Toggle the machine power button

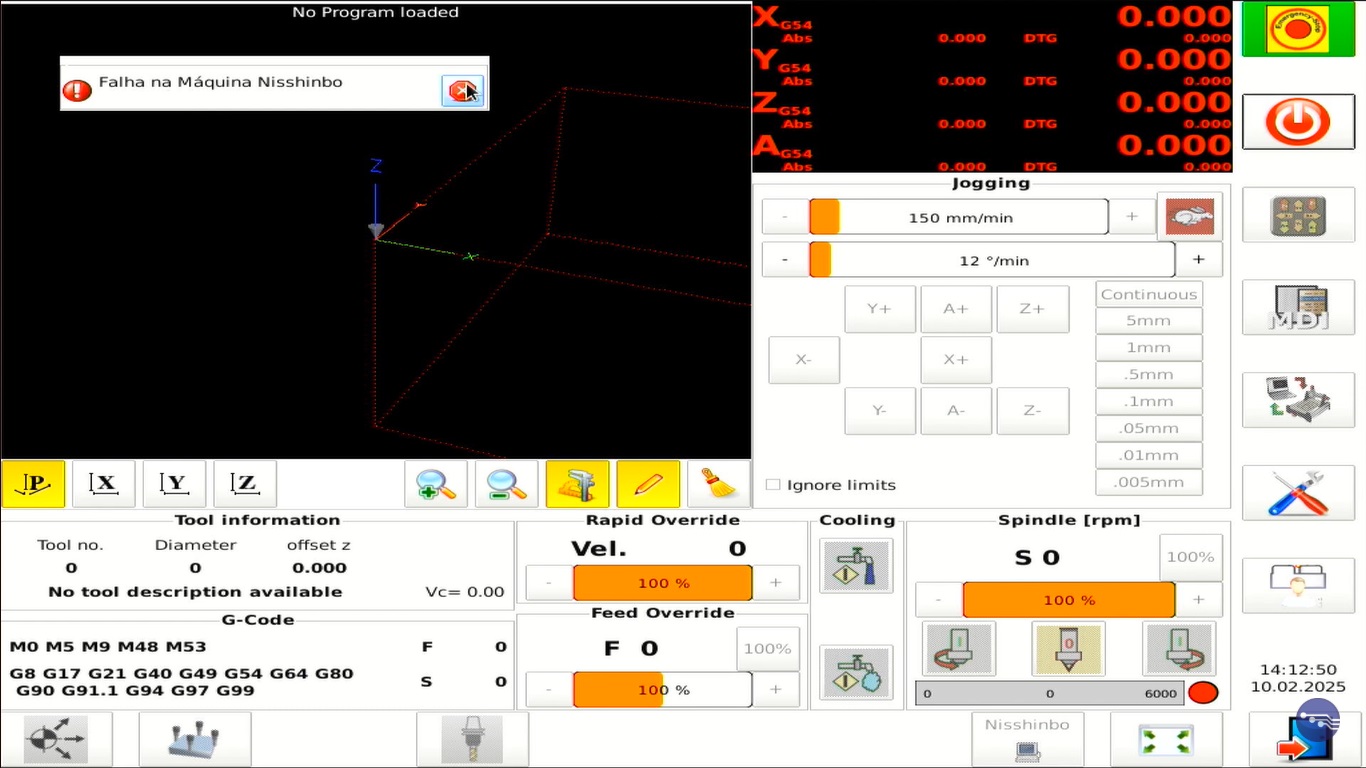1298,122
